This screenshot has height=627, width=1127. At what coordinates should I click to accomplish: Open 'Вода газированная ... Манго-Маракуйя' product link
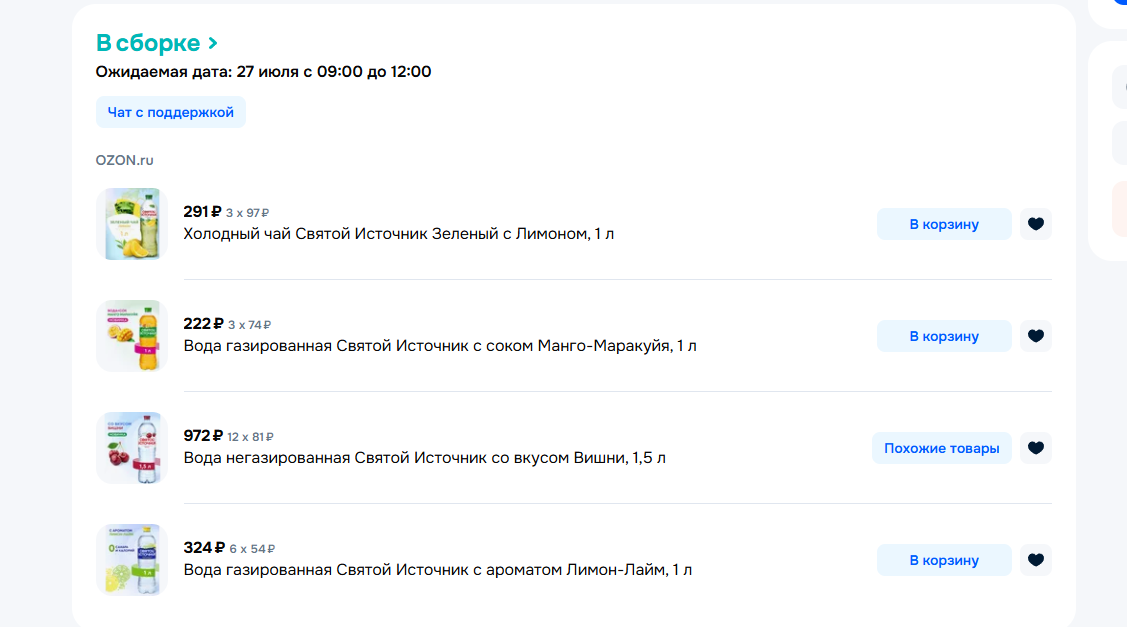tap(440, 346)
